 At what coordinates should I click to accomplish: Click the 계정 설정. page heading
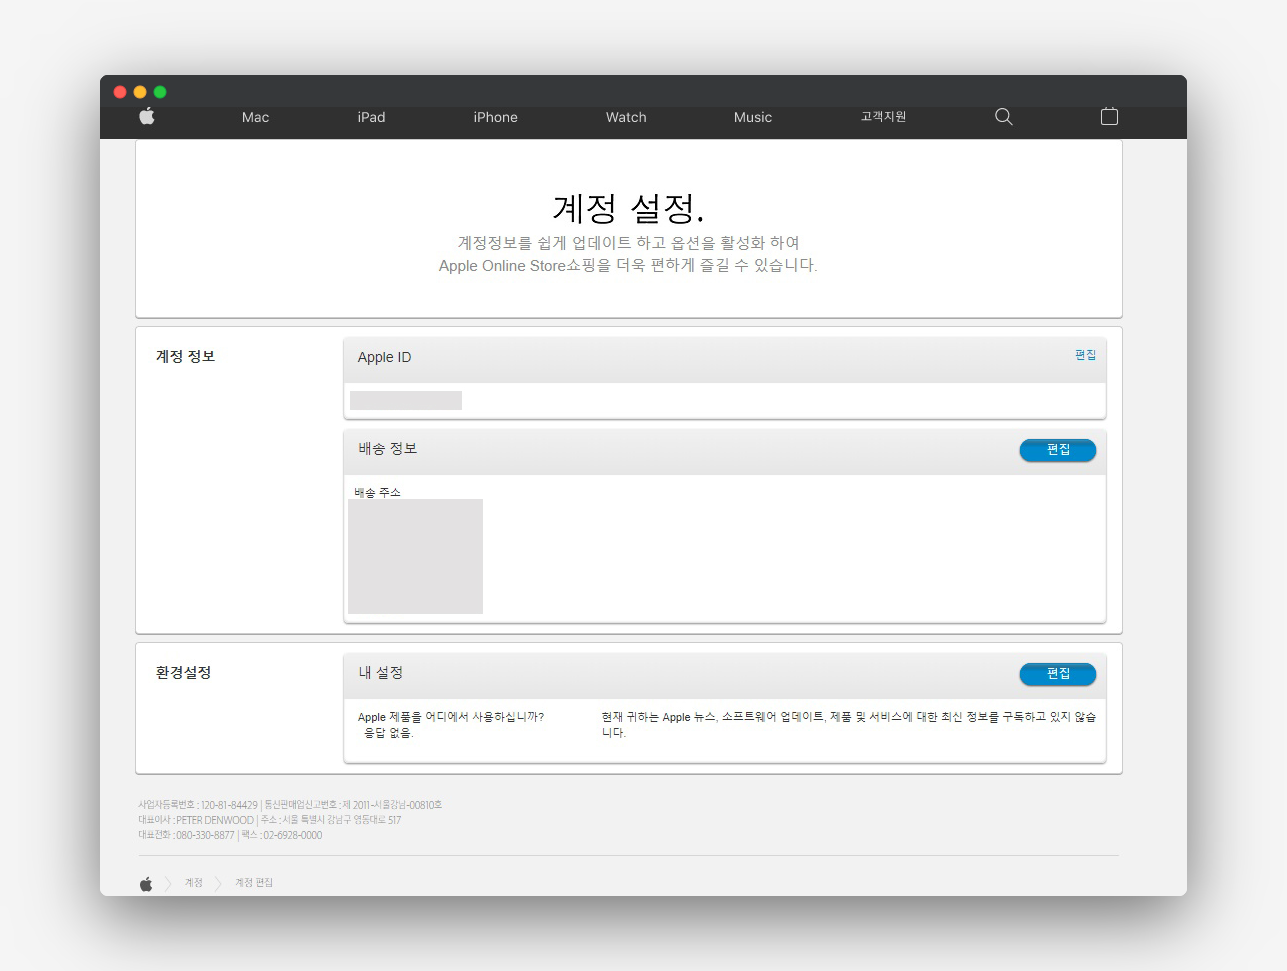coord(628,208)
